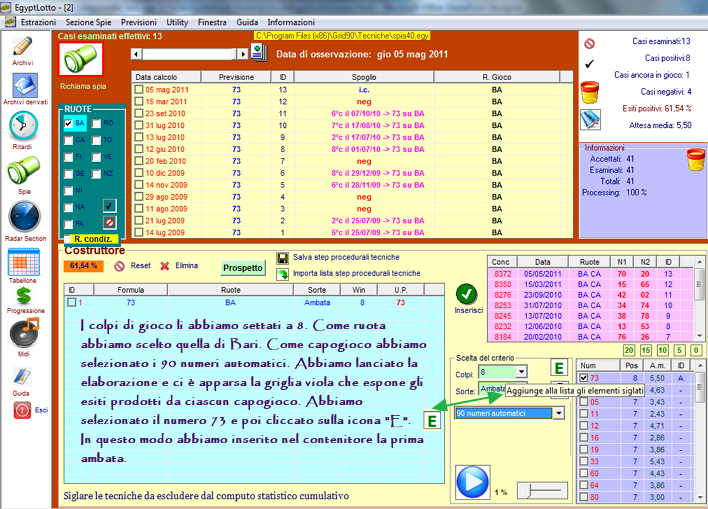Click the Spoglio column header

pyautogui.click(x=364, y=77)
